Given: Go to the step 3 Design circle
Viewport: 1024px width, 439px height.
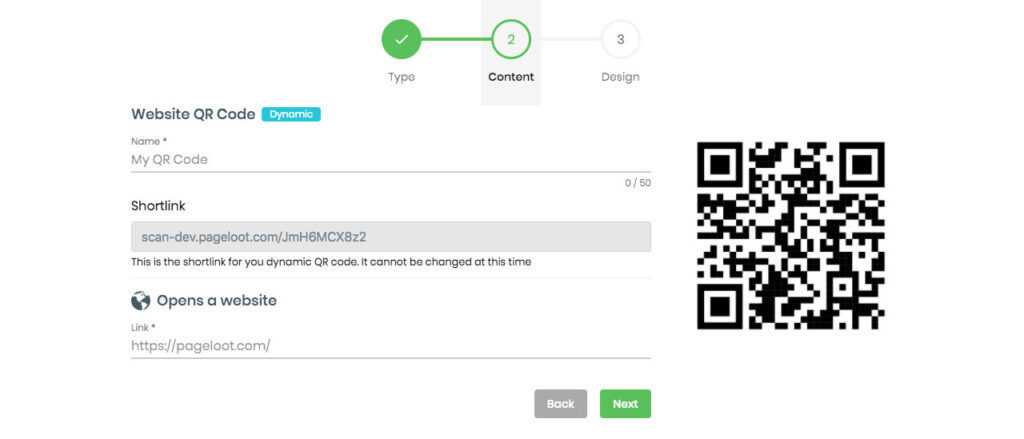Looking at the screenshot, I should pyautogui.click(x=620, y=39).
